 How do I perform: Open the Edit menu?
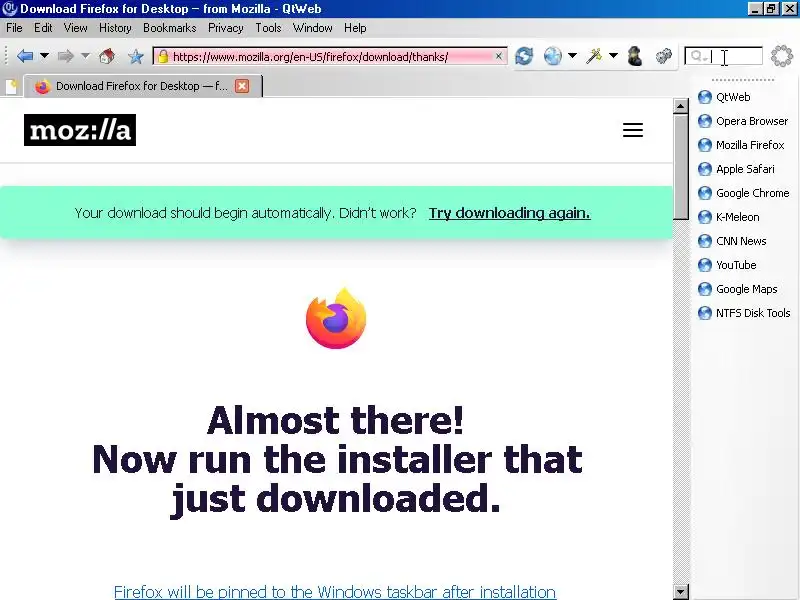[x=43, y=28]
